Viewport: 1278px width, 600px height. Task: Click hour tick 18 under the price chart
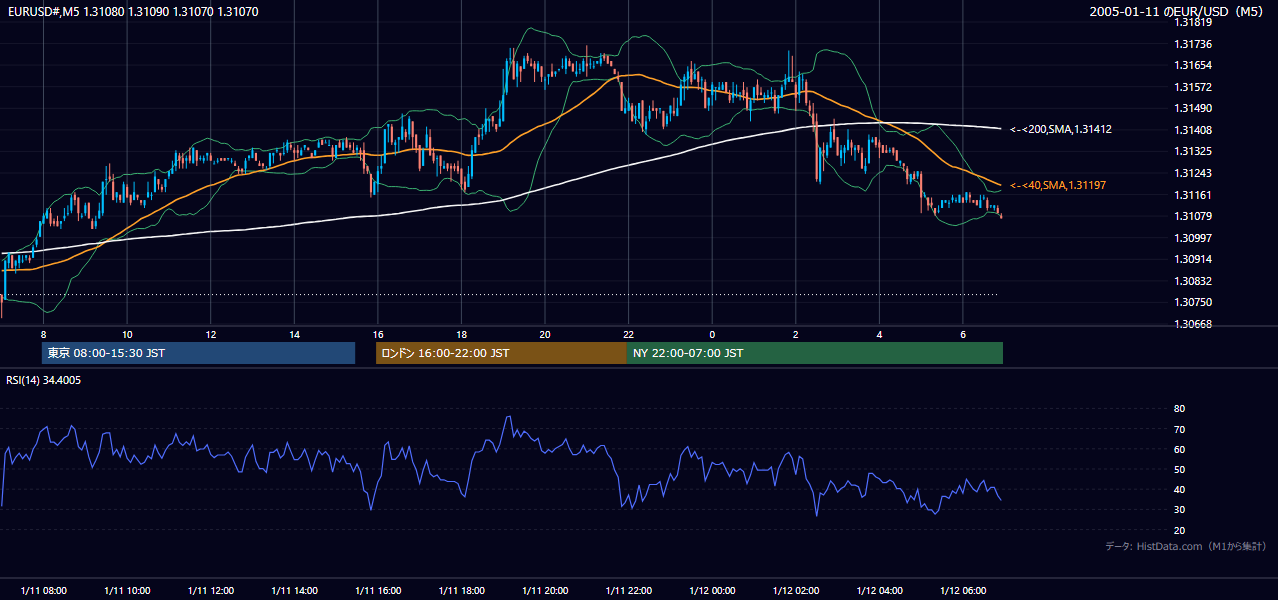pos(461,334)
